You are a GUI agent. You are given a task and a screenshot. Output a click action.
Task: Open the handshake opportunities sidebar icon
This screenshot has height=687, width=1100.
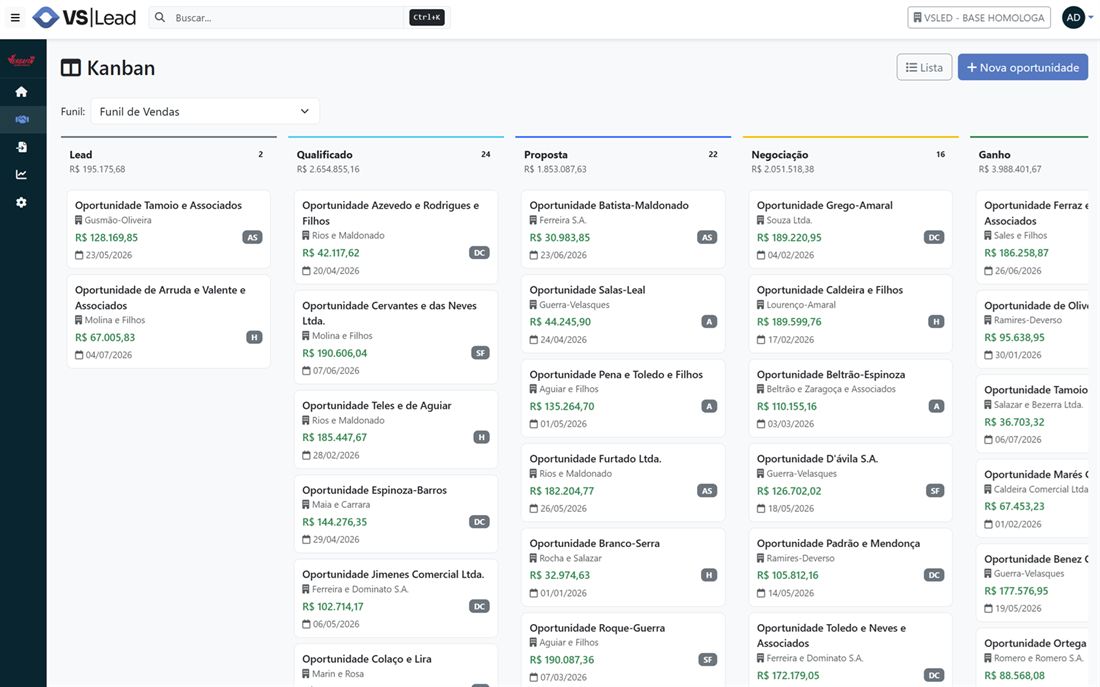point(22,119)
